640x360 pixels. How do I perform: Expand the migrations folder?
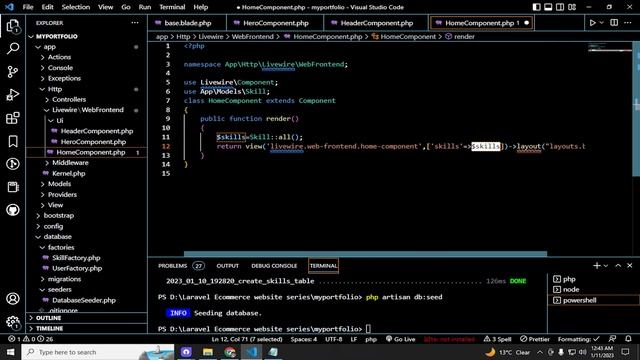pyautogui.click(x=87, y=279)
